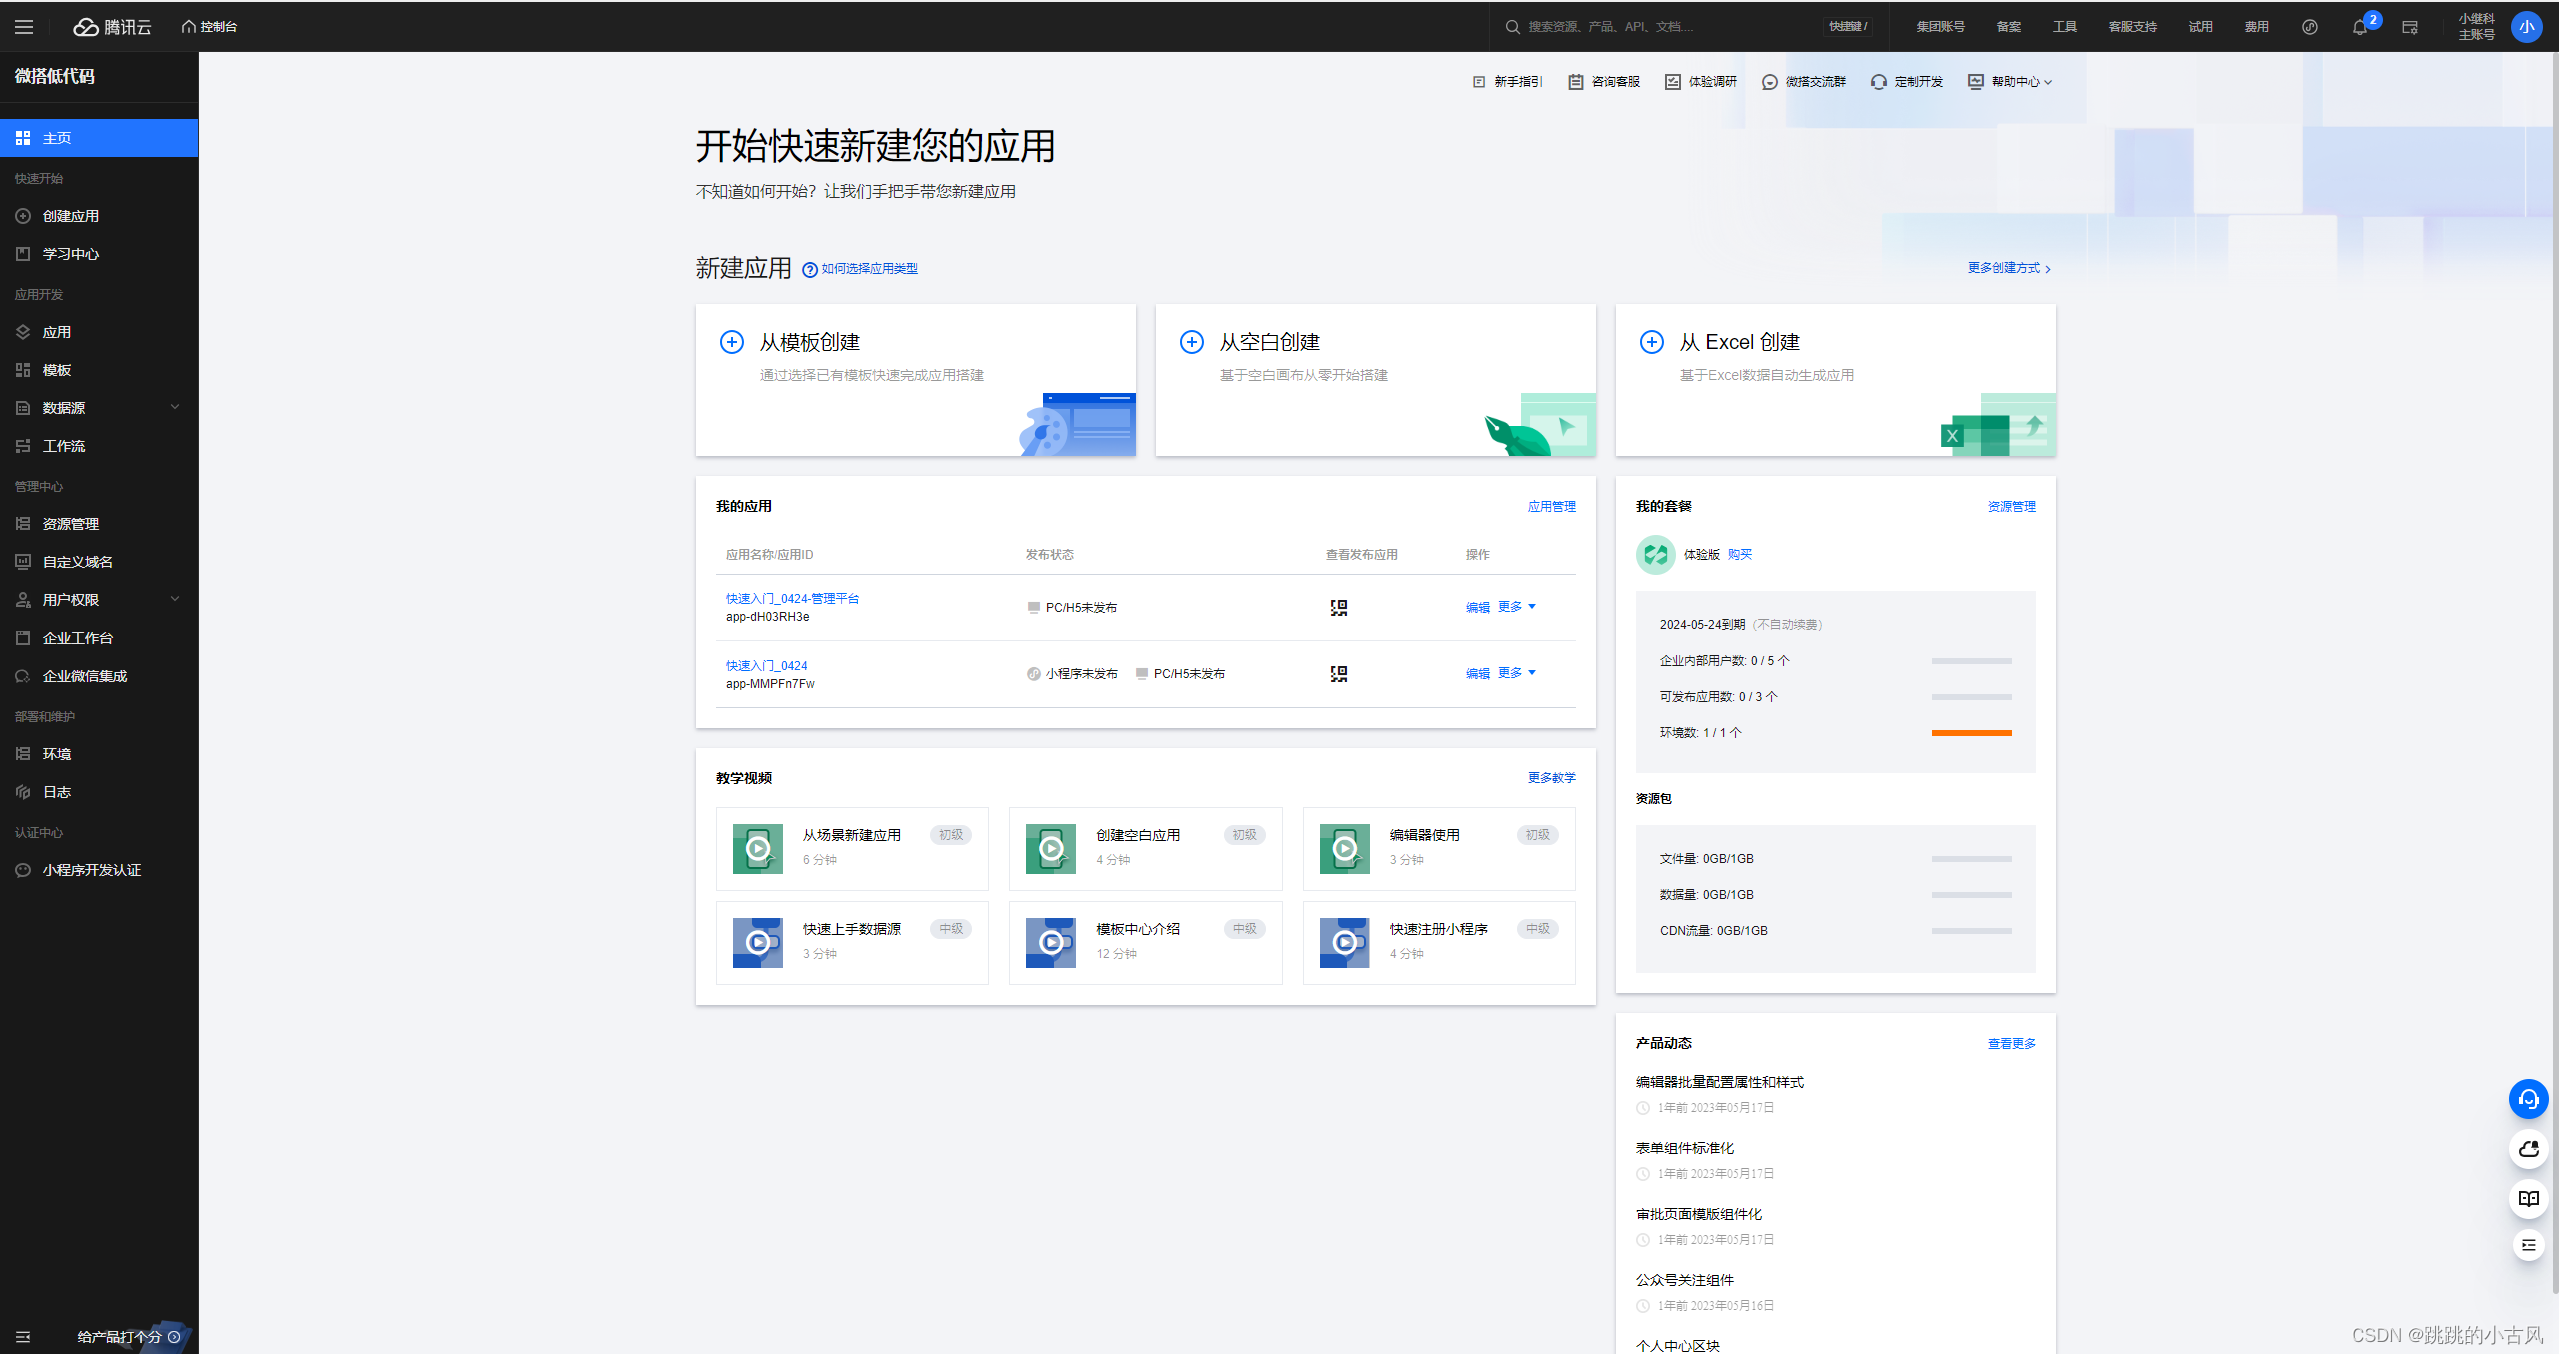
Task: Click the 应用管理 link
Action: [x=1551, y=507]
